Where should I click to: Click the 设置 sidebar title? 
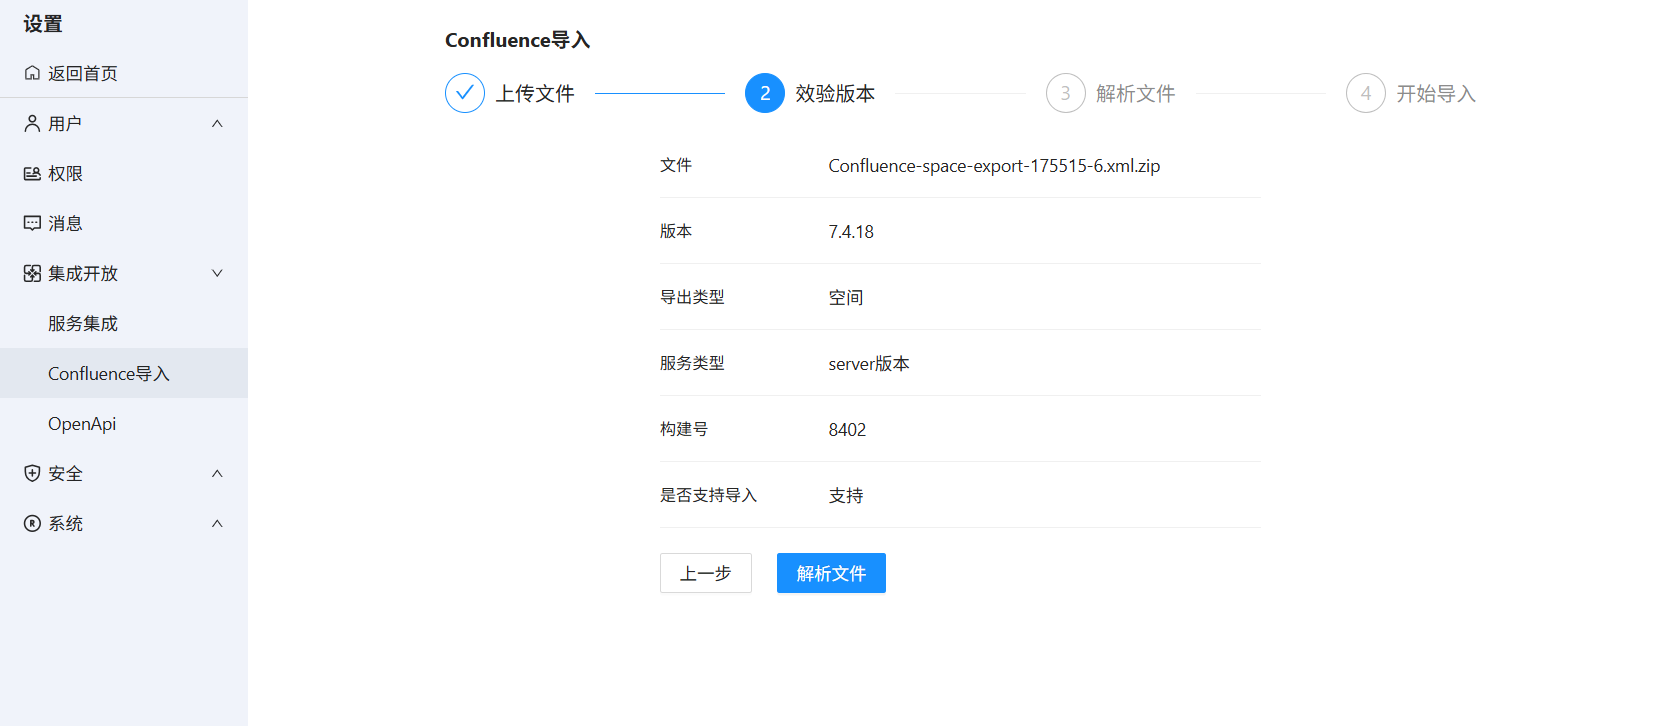[x=43, y=24]
